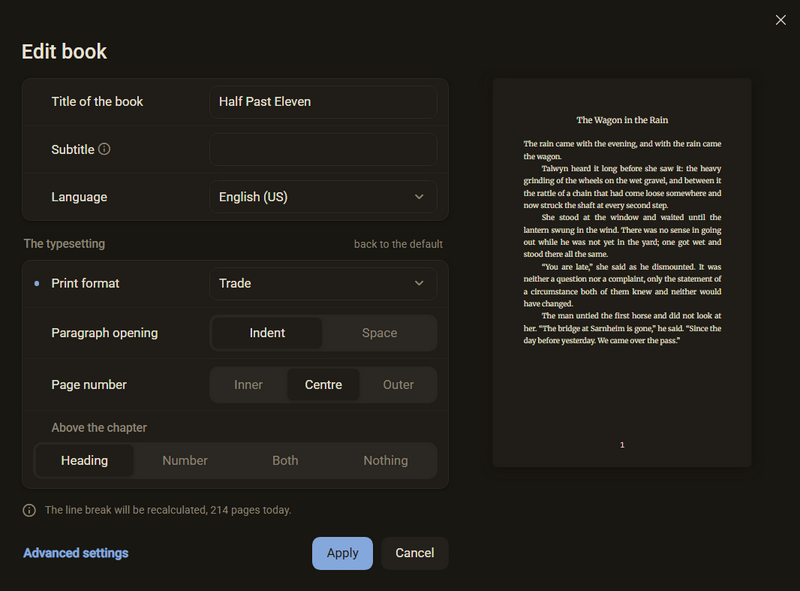Viewport: 800px width, 591px height.
Task: Click the Apply button
Action: [x=342, y=553]
